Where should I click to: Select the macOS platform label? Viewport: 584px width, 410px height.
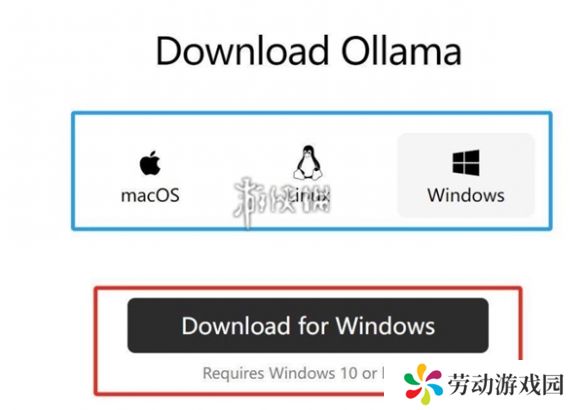click(x=150, y=196)
